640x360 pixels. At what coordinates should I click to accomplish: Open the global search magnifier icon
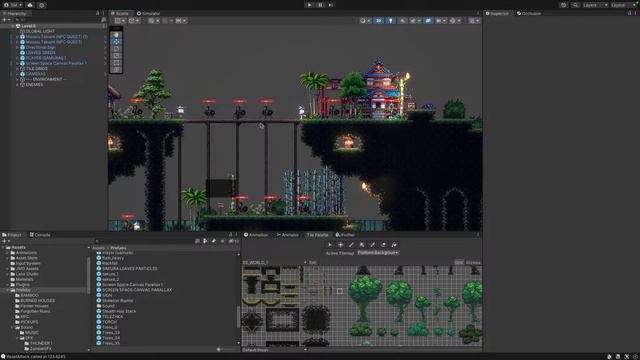point(575,5)
